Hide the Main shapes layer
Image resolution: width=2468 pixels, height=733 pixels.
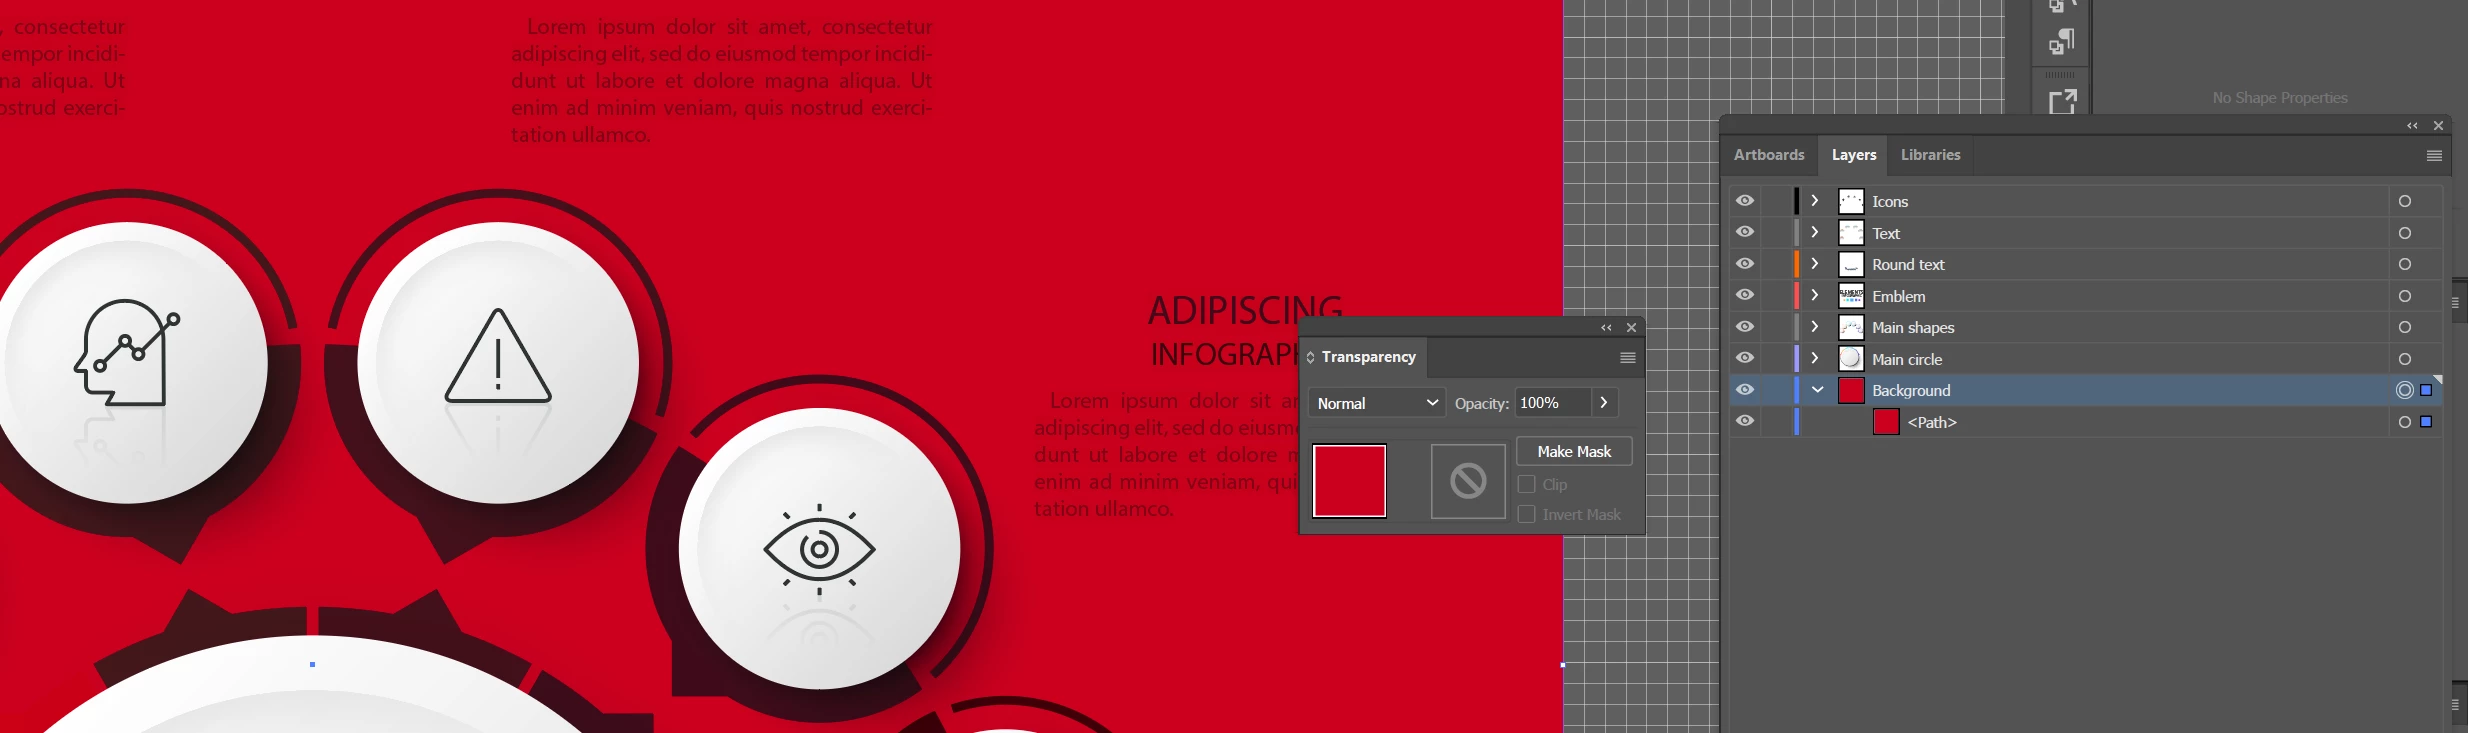click(x=1745, y=327)
